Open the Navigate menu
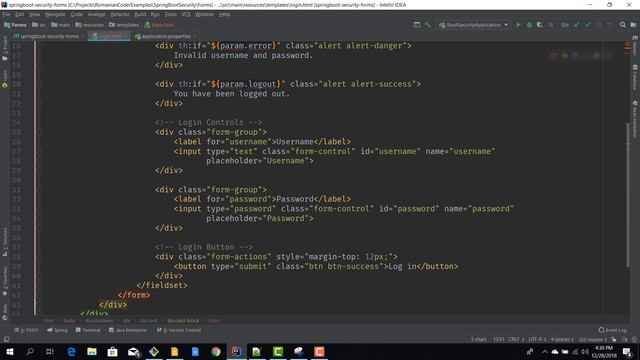The height and width of the screenshot is (360, 640). [x=55, y=14]
